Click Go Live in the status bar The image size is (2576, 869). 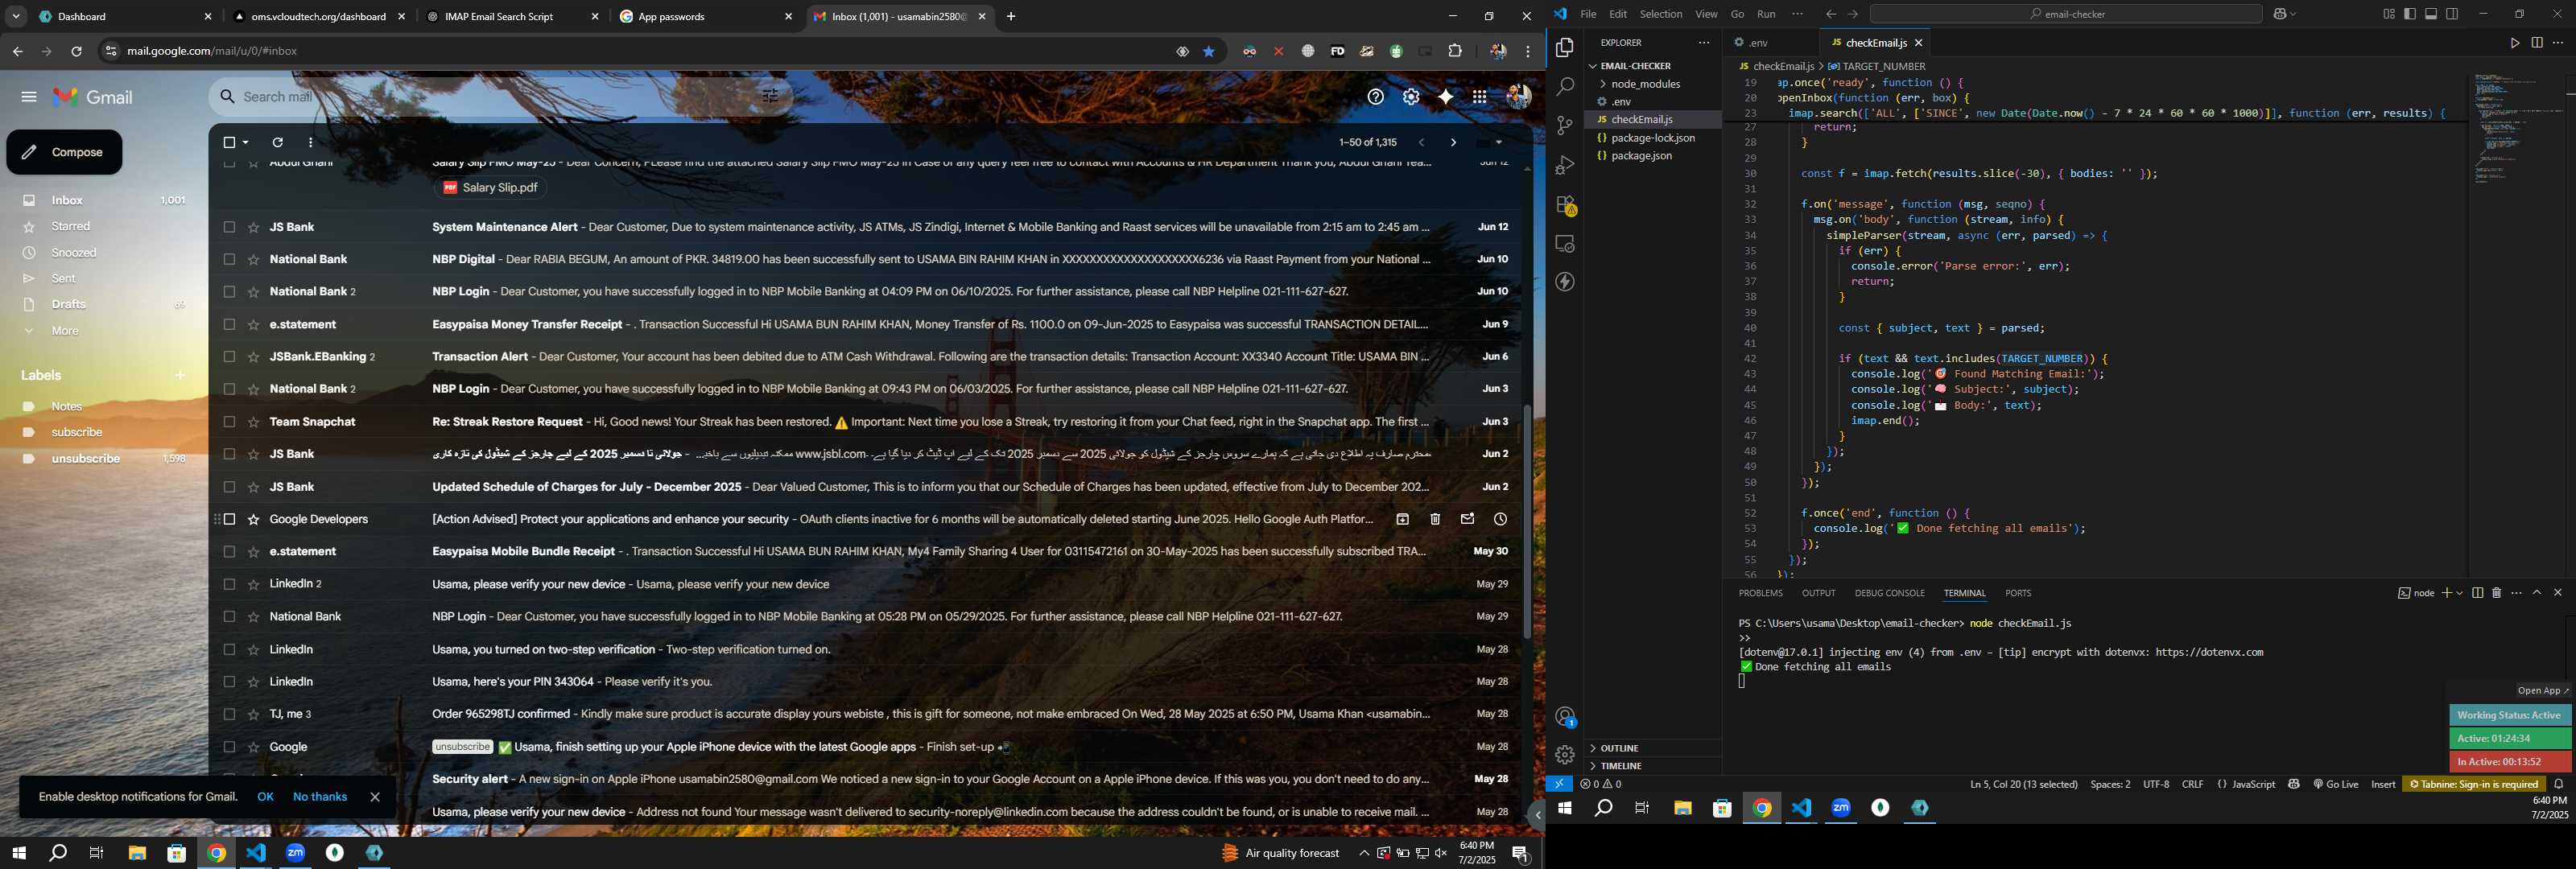pos(2336,784)
